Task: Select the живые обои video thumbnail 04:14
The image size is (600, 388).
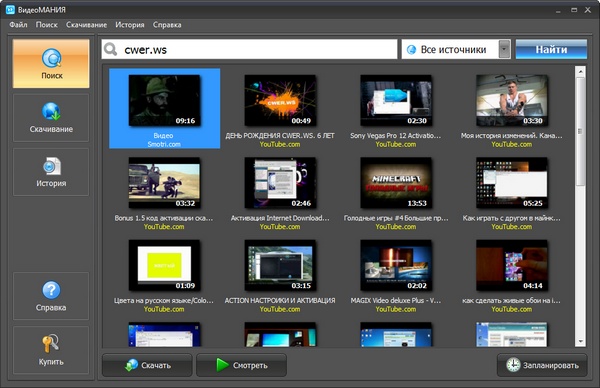Action: click(512, 265)
